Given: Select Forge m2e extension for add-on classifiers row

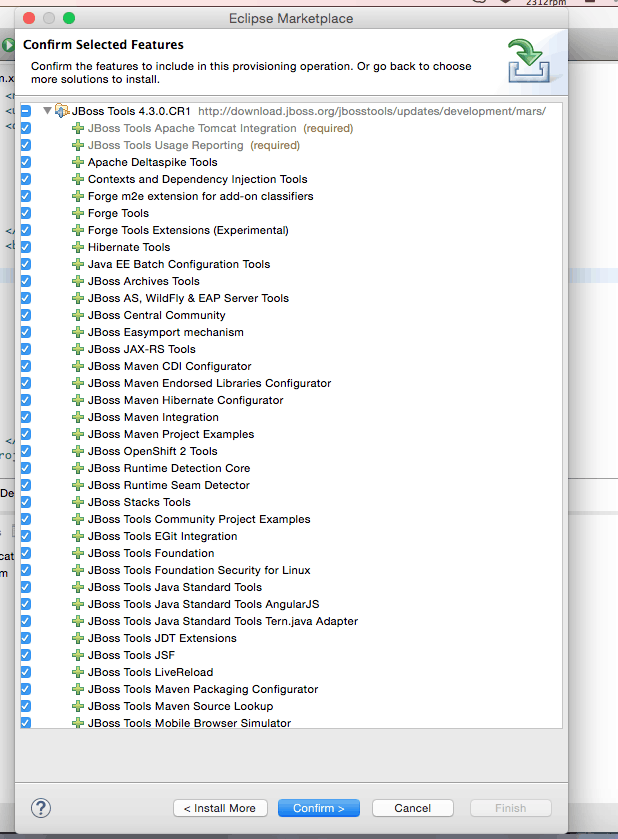Looking at the screenshot, I should (291, 196).
